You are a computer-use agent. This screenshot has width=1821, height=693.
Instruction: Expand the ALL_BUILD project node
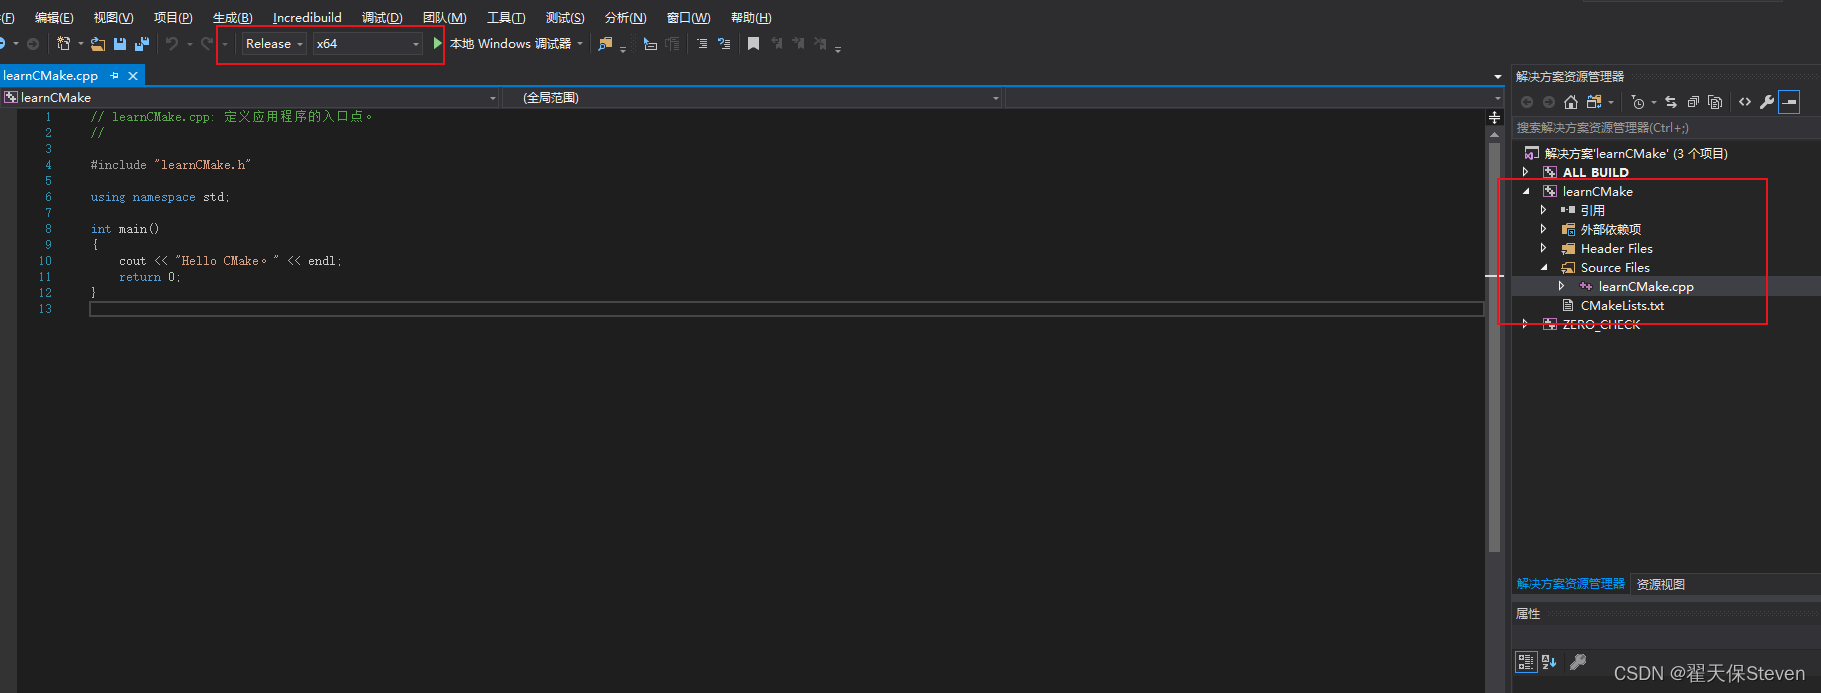(1526, 173)
